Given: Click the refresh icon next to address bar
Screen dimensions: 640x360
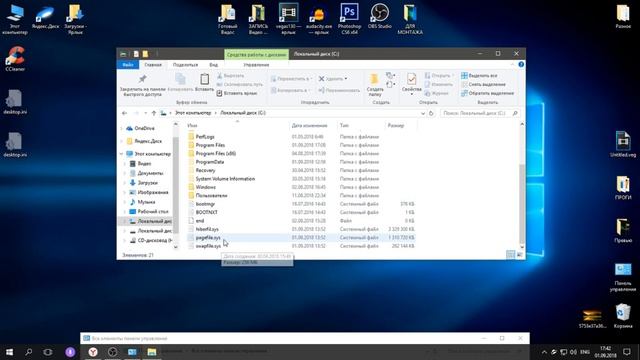Looking at the screenshot, I should [431, 113].
